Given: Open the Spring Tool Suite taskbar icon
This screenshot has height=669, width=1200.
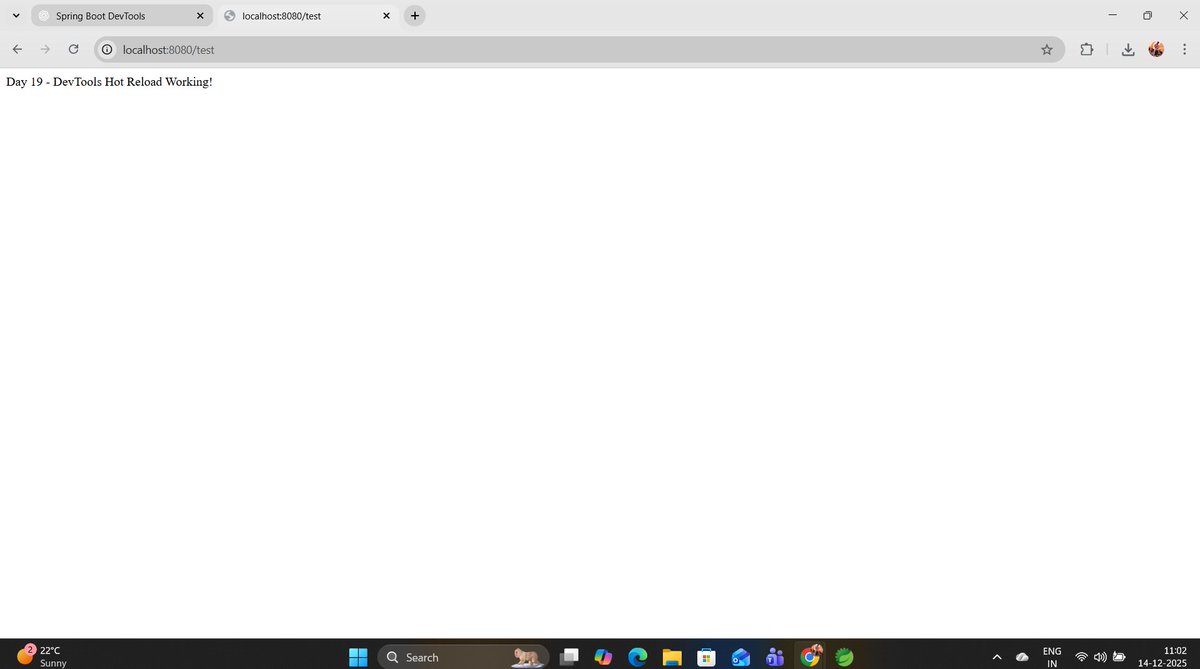Looking at the screenshot, I should pyautogui.click(x=845, y=656).
